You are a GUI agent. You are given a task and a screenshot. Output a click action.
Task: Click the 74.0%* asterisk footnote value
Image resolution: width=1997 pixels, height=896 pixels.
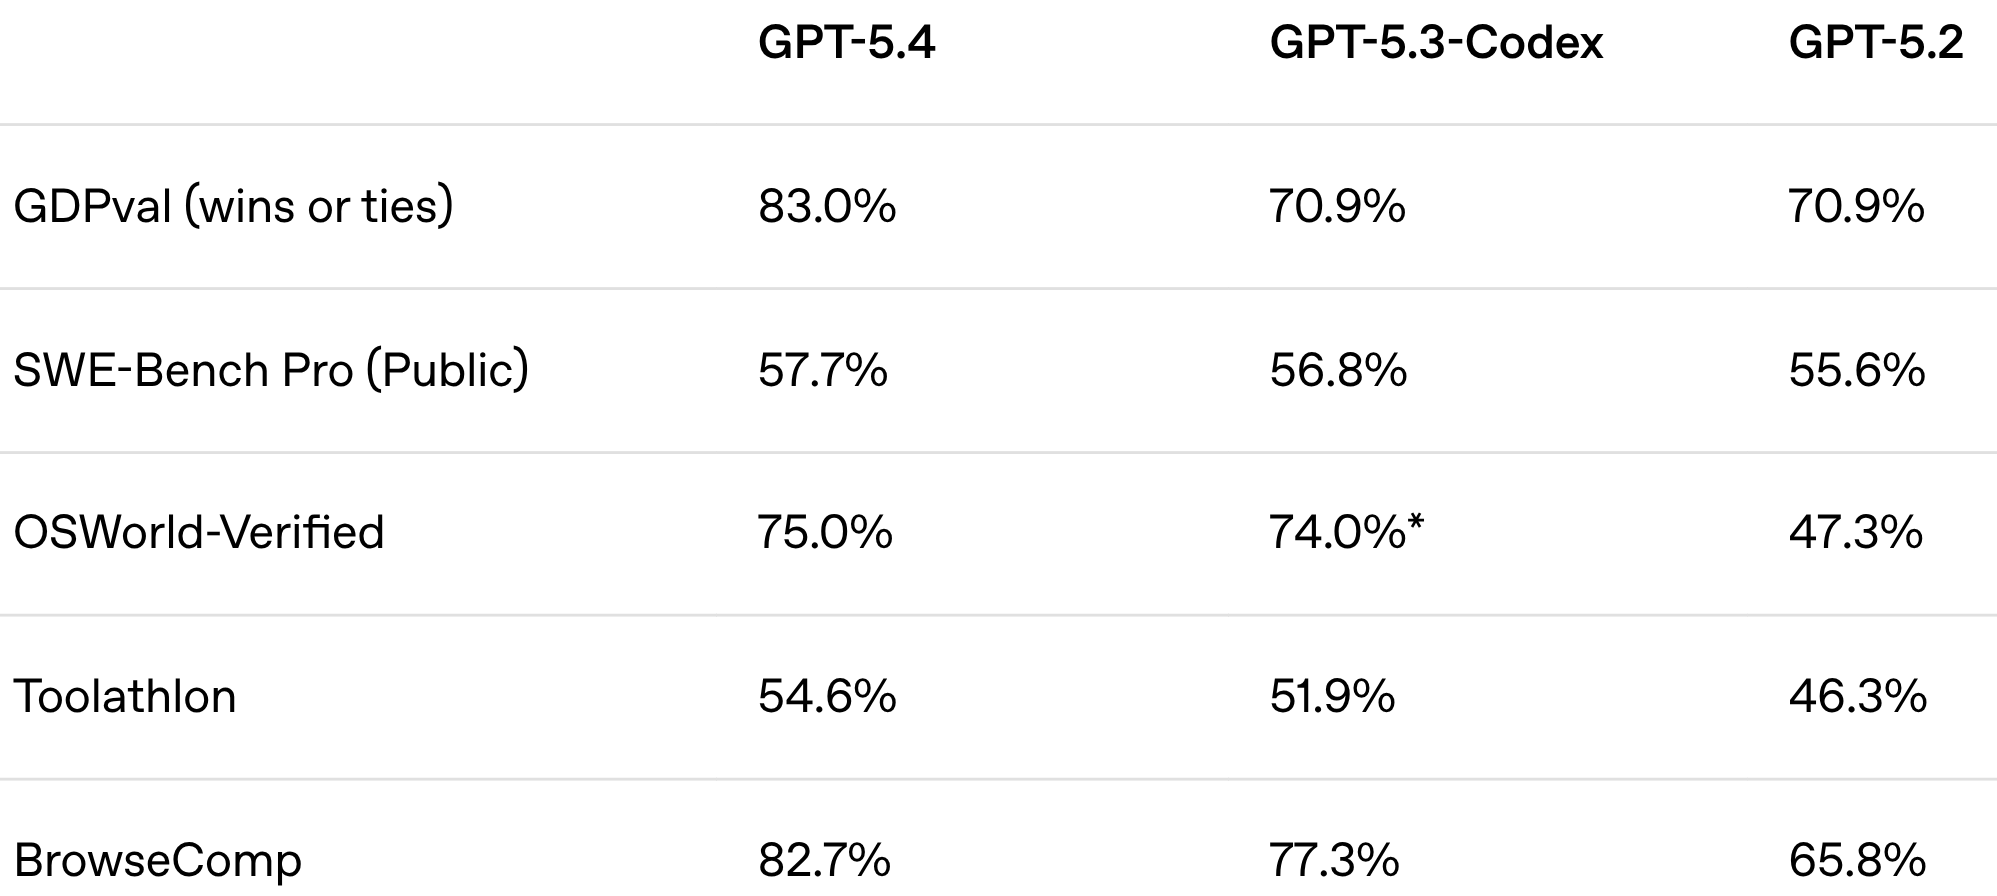1346,532
